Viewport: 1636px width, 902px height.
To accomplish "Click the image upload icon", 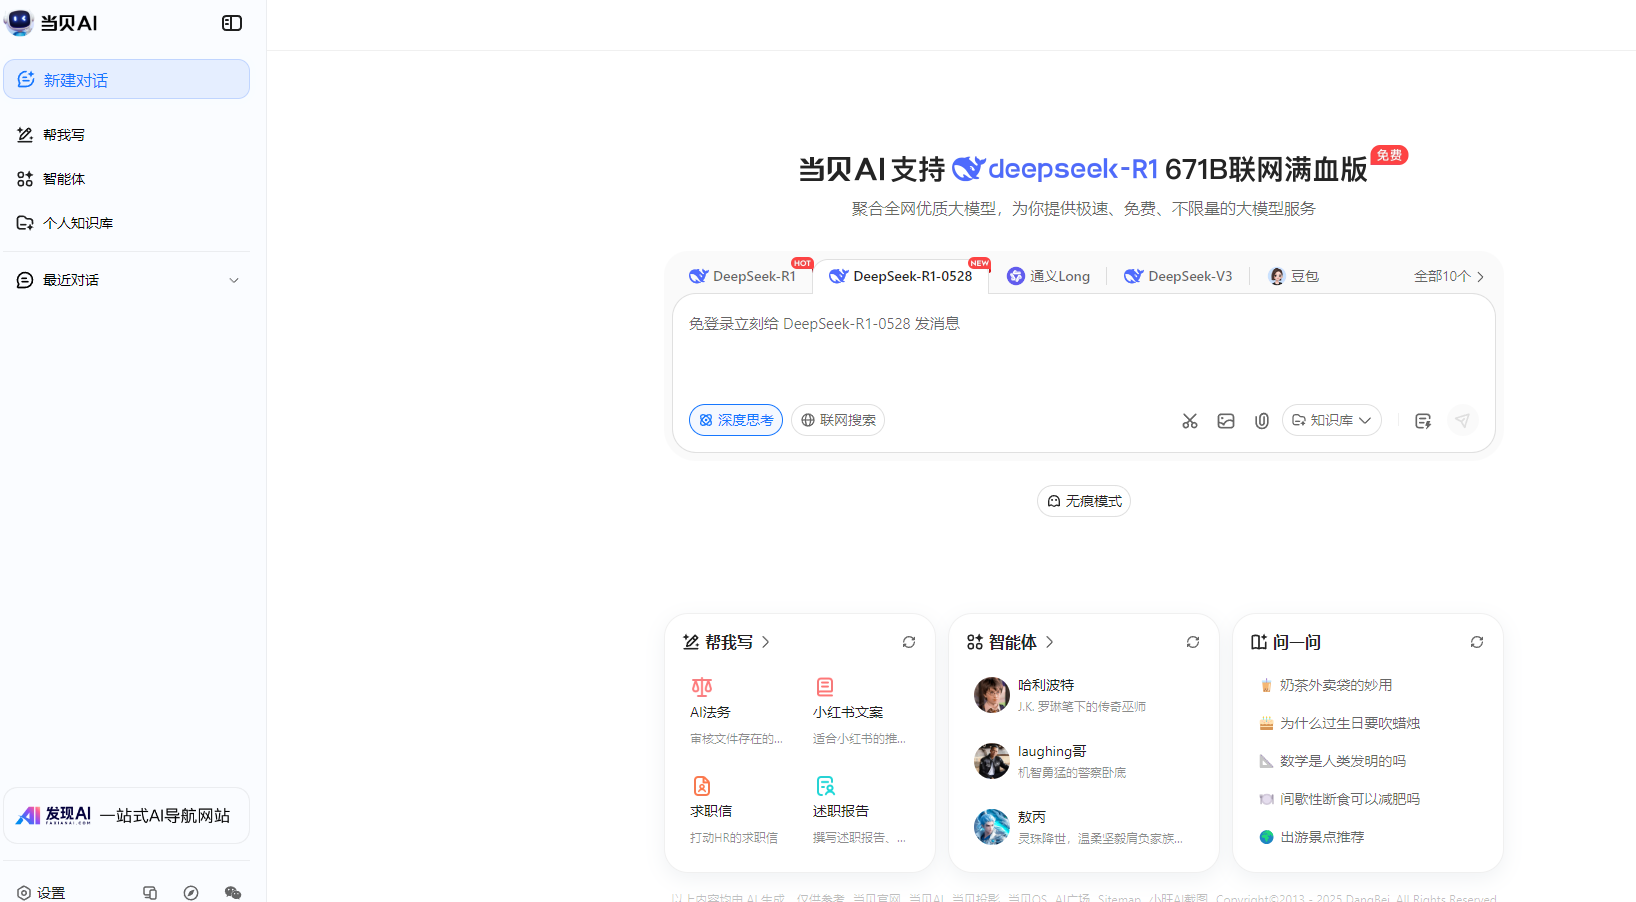I will pos(1226,421).
